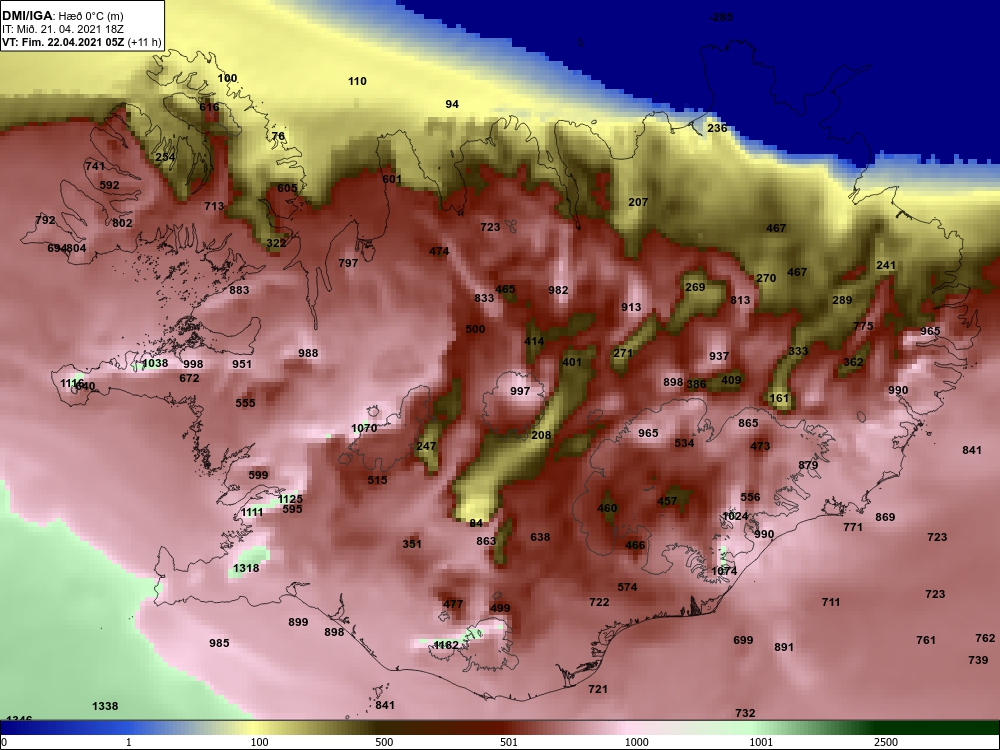Select the value 84 in the yellow area
The height and width of the screenshot is (750, 1000).
pyautogui.click(x=476, y=524)
